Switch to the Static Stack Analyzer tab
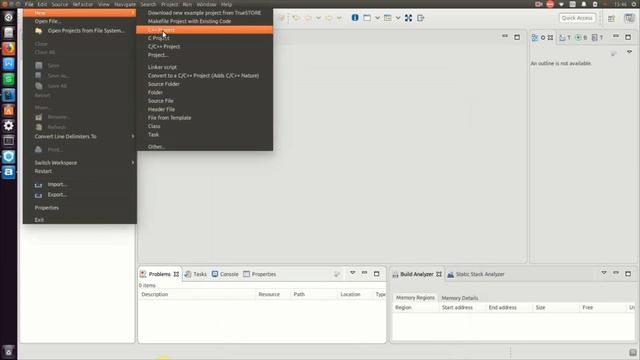This screenshot has width=640, height=360. click(x=476, y=274)
